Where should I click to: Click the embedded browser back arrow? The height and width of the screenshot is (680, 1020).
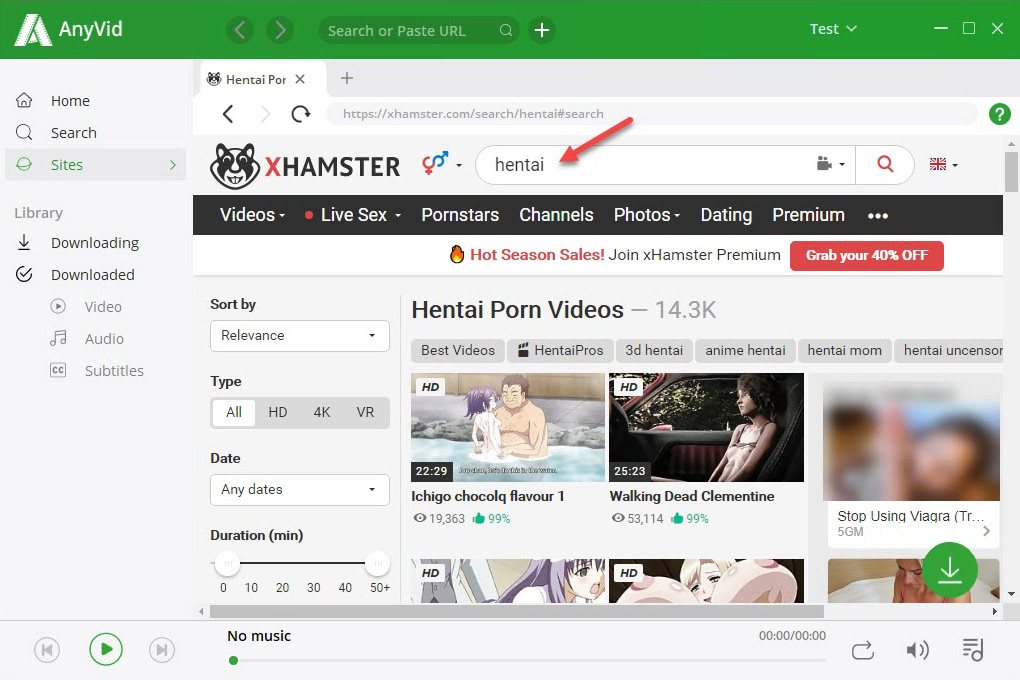click(228, 114)
